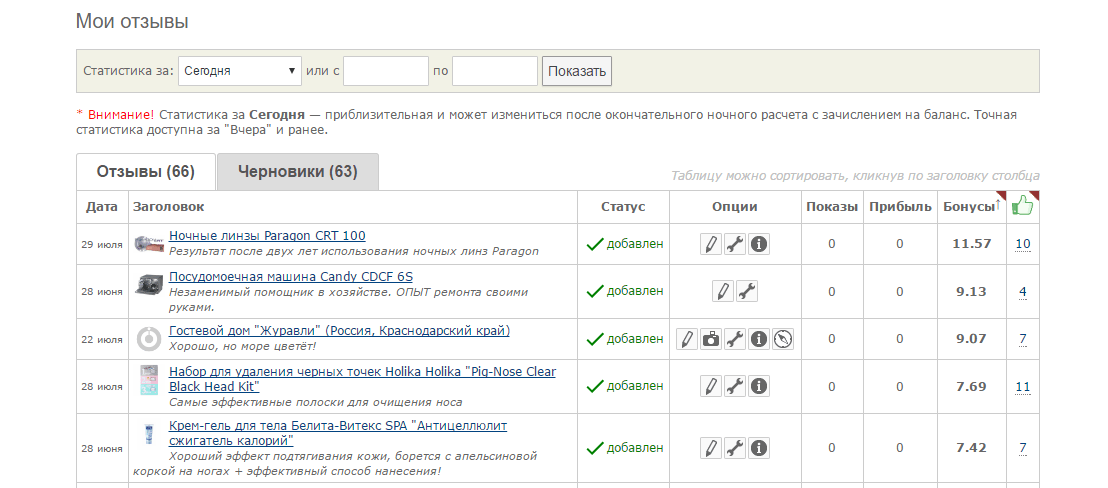
Task: Sort the table by the Показы column
Action: coord(831,207)
